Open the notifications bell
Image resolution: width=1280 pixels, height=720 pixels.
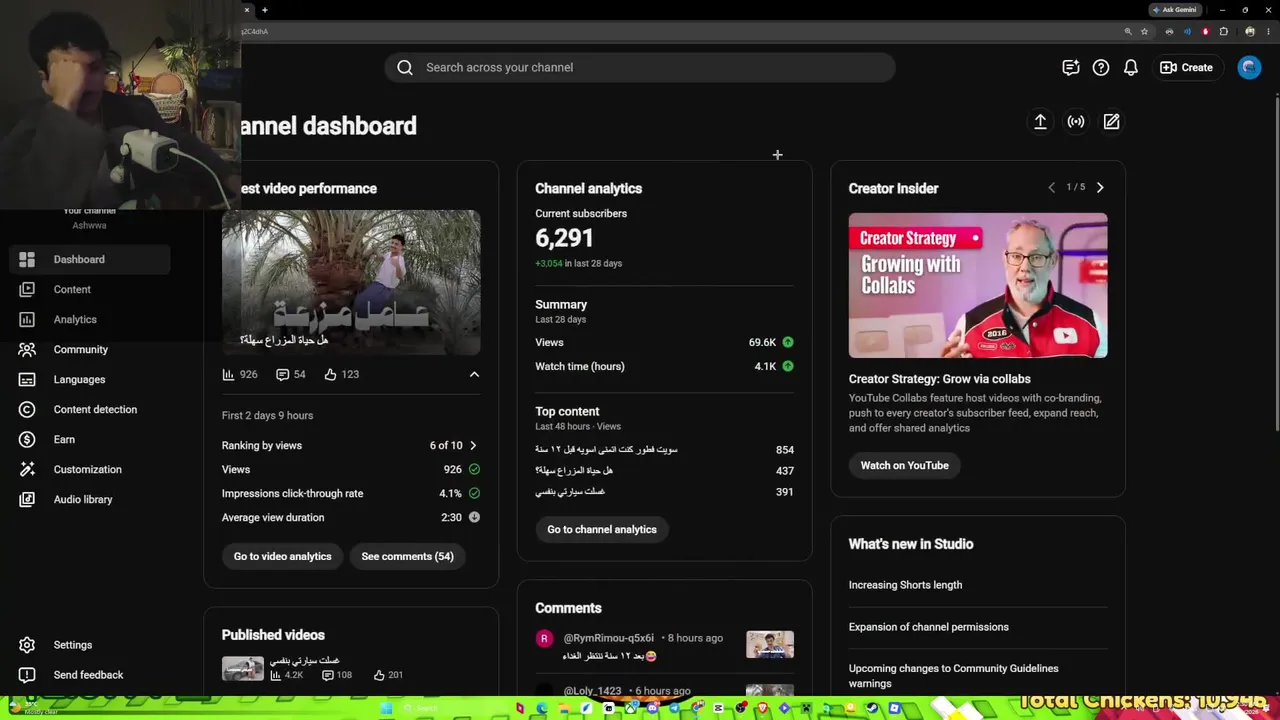pos(1131,67)
